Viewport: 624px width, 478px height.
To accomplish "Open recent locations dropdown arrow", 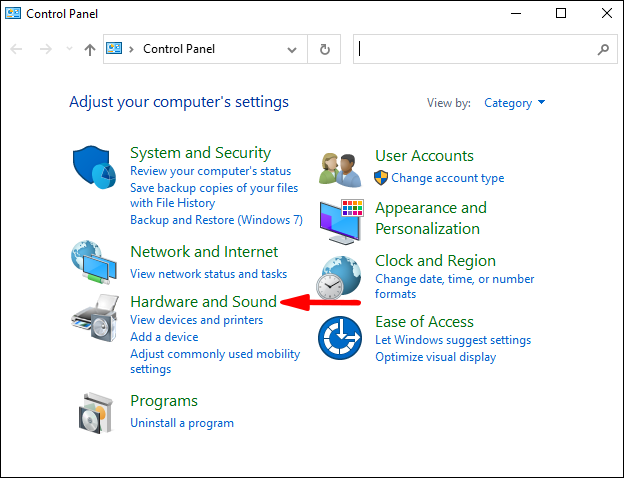I will (x=68, y=49).
